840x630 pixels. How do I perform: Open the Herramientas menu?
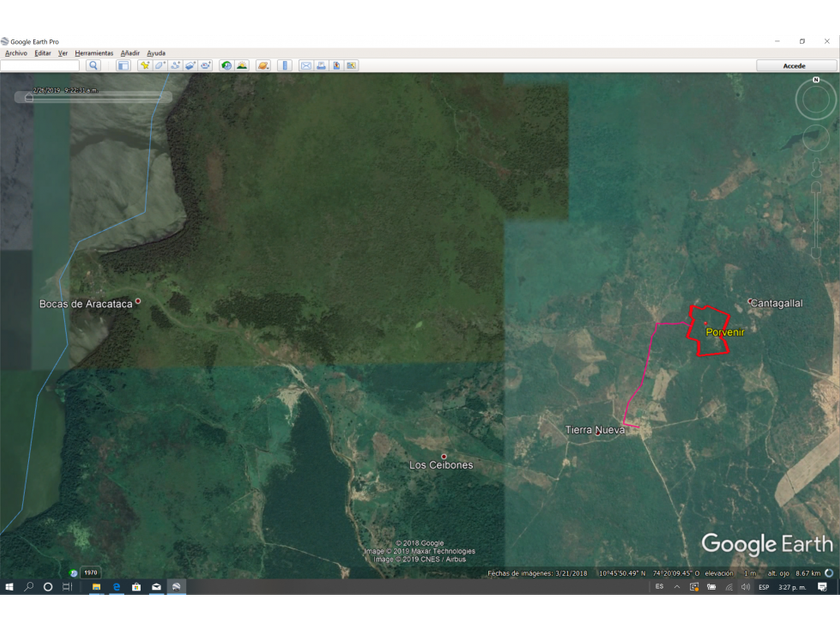click(94, 53)
